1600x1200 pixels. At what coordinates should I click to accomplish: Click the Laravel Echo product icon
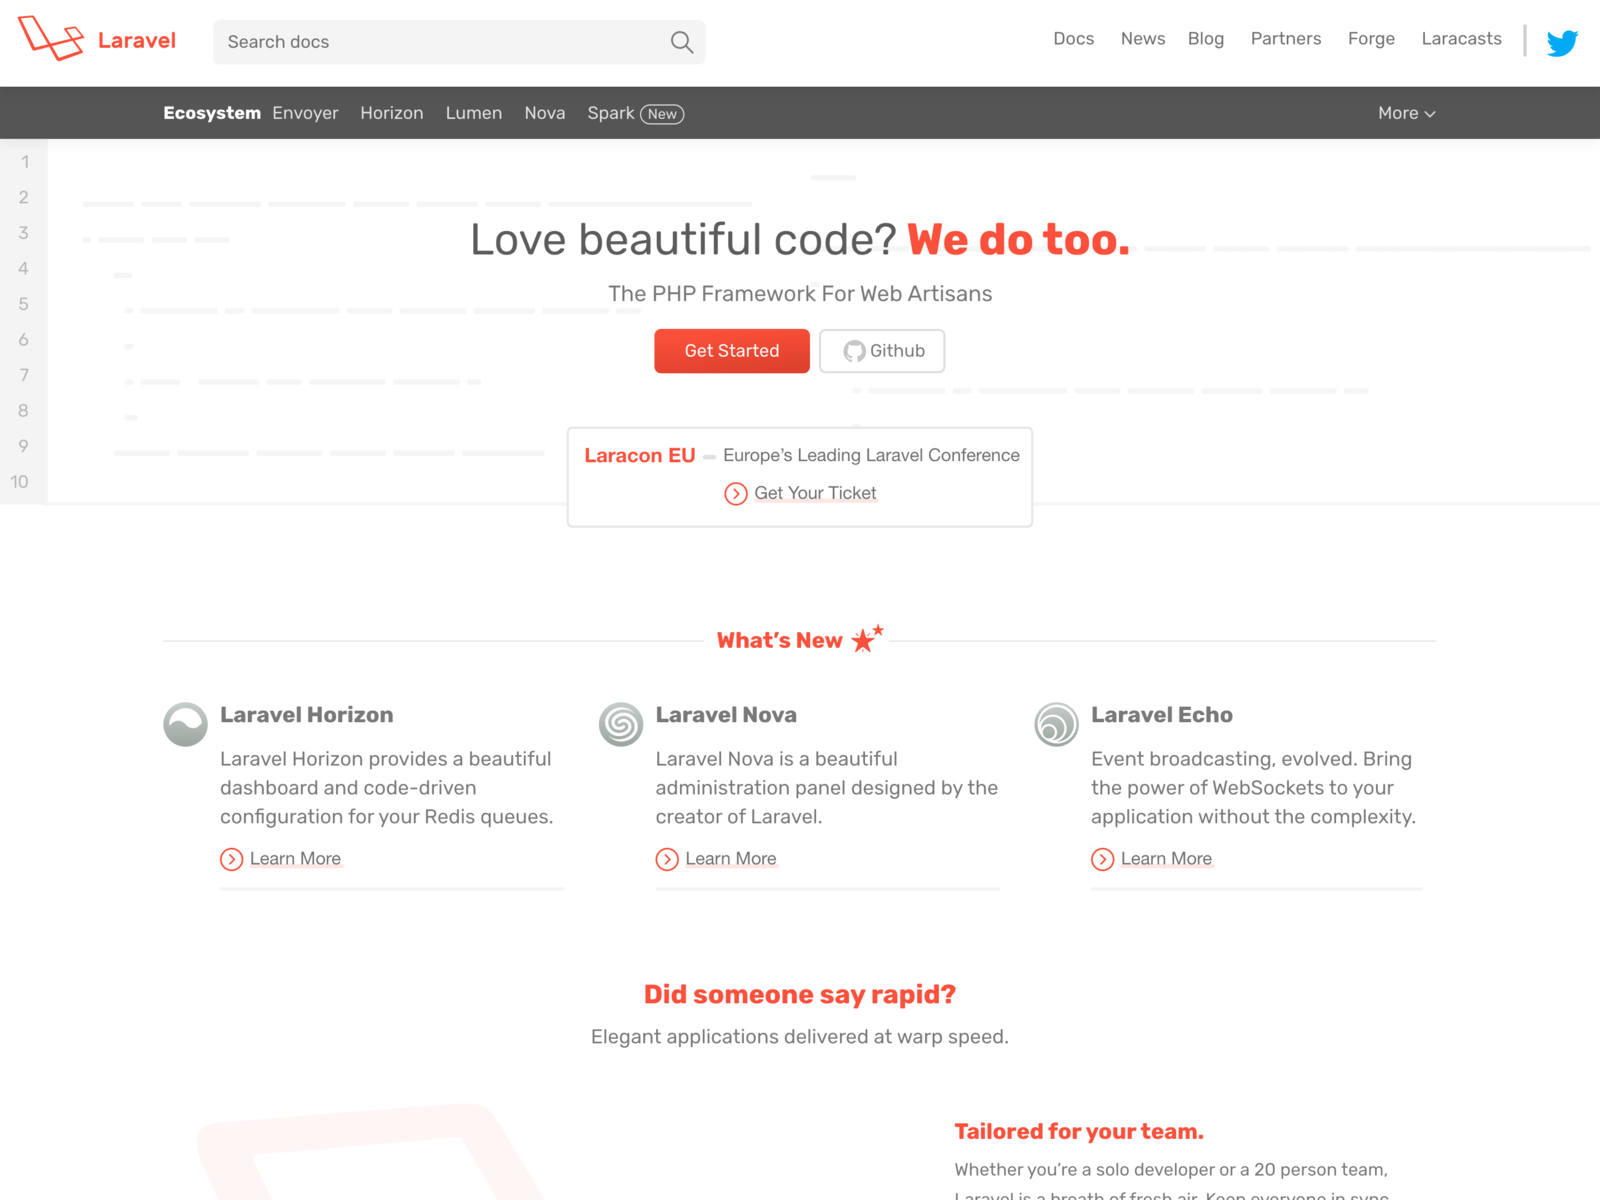[x=1056, y=725]
